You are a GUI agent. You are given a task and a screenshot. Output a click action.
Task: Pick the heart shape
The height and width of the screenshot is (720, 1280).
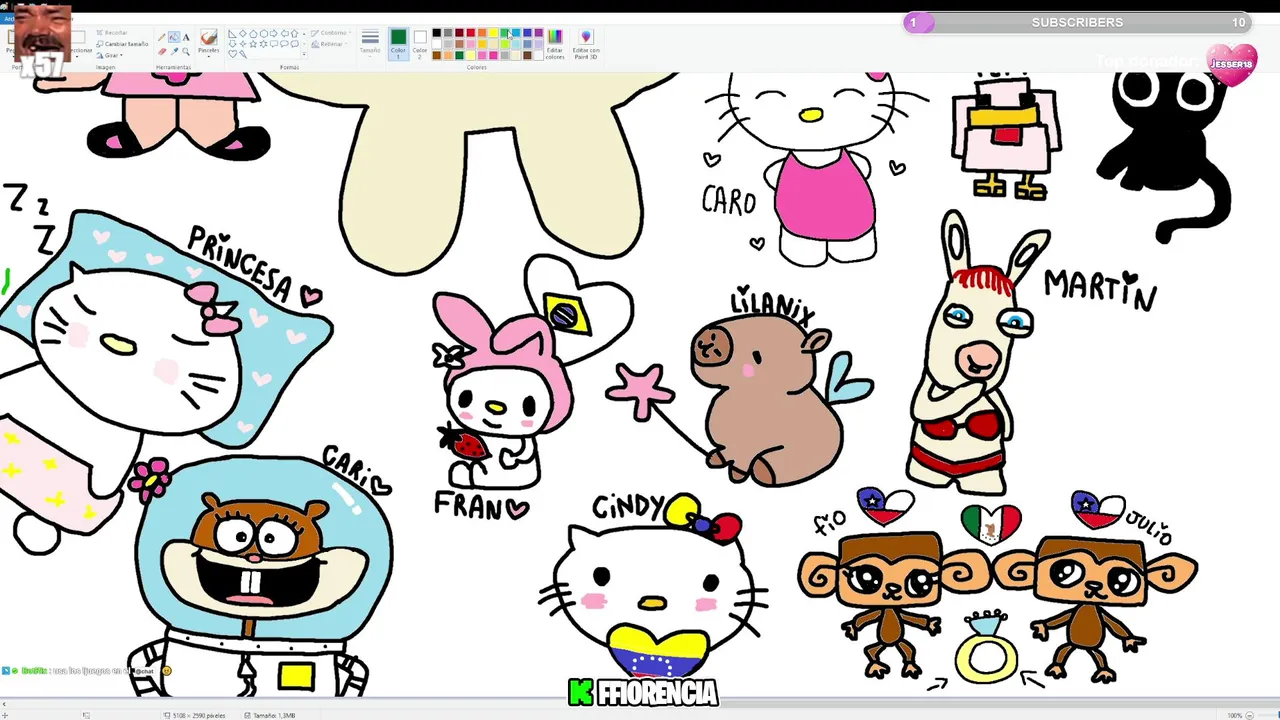[x=232, y=54]
